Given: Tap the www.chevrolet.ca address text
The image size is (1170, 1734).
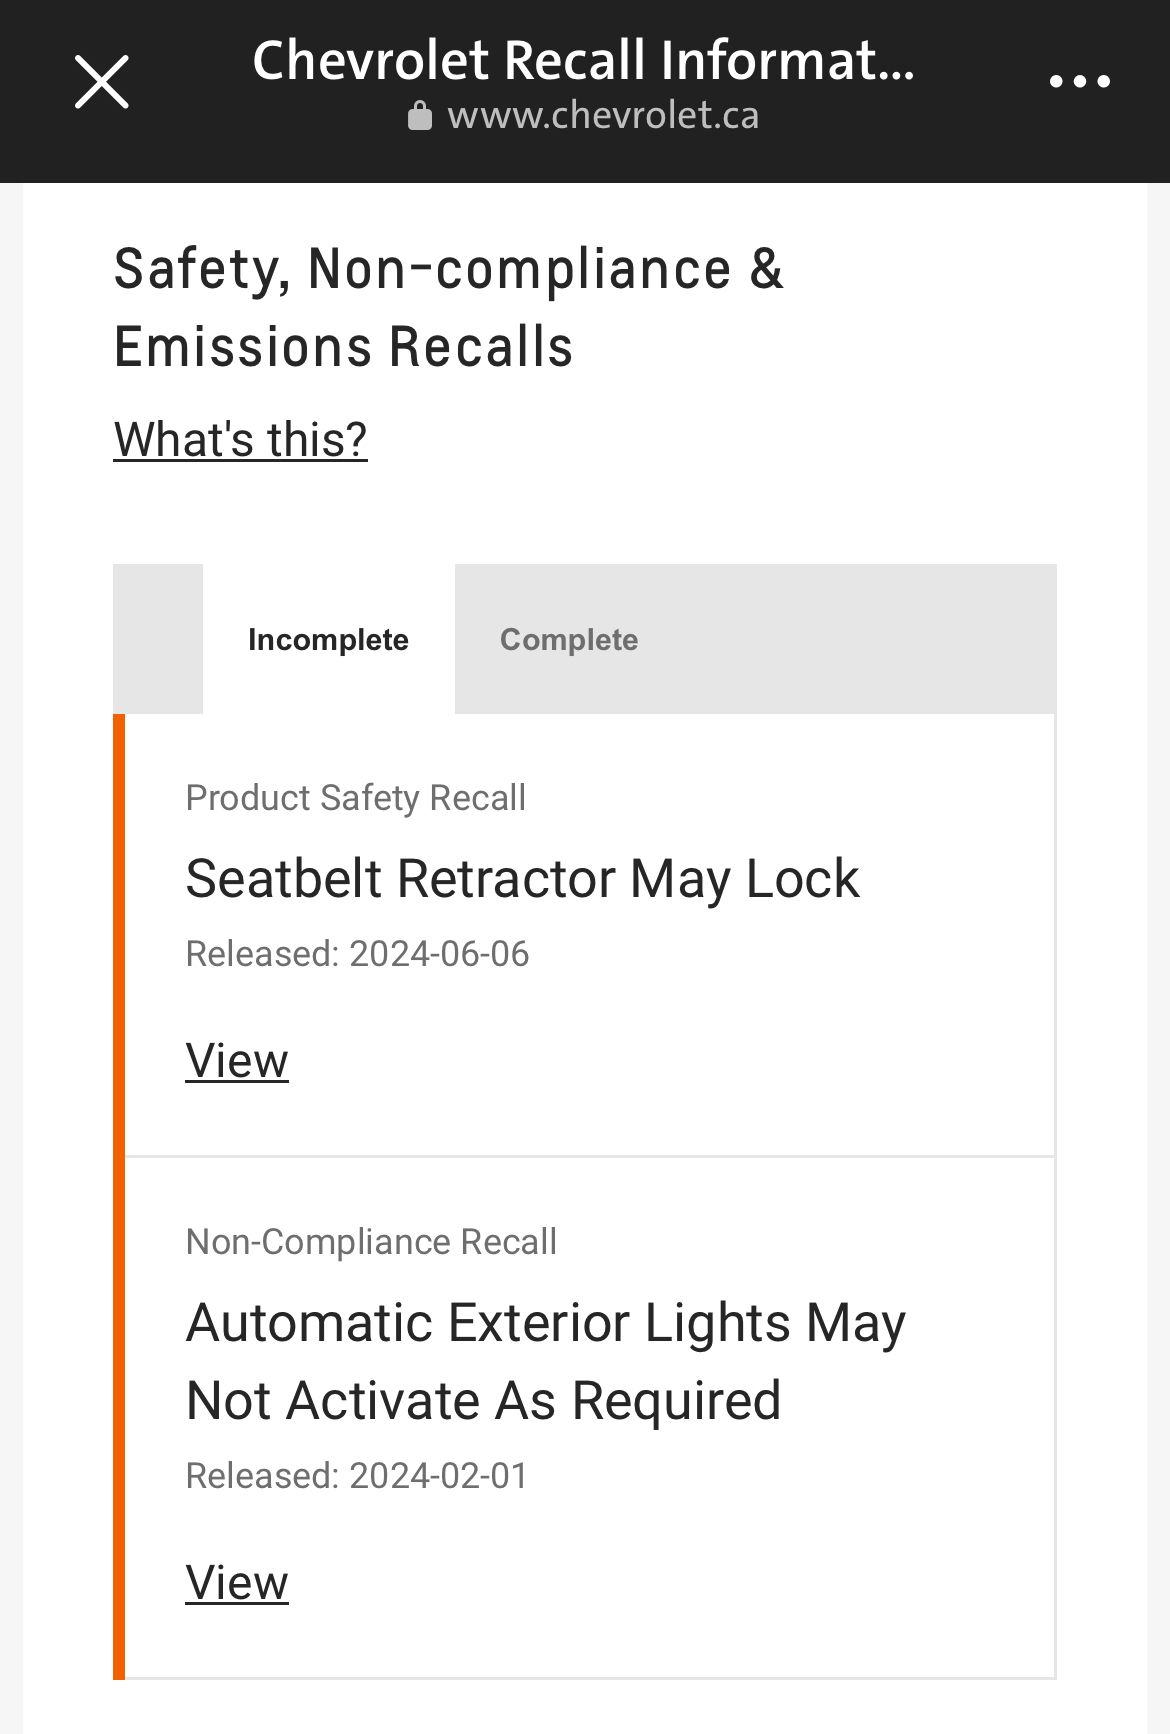Looking at the screenshot, I should 603,116.
